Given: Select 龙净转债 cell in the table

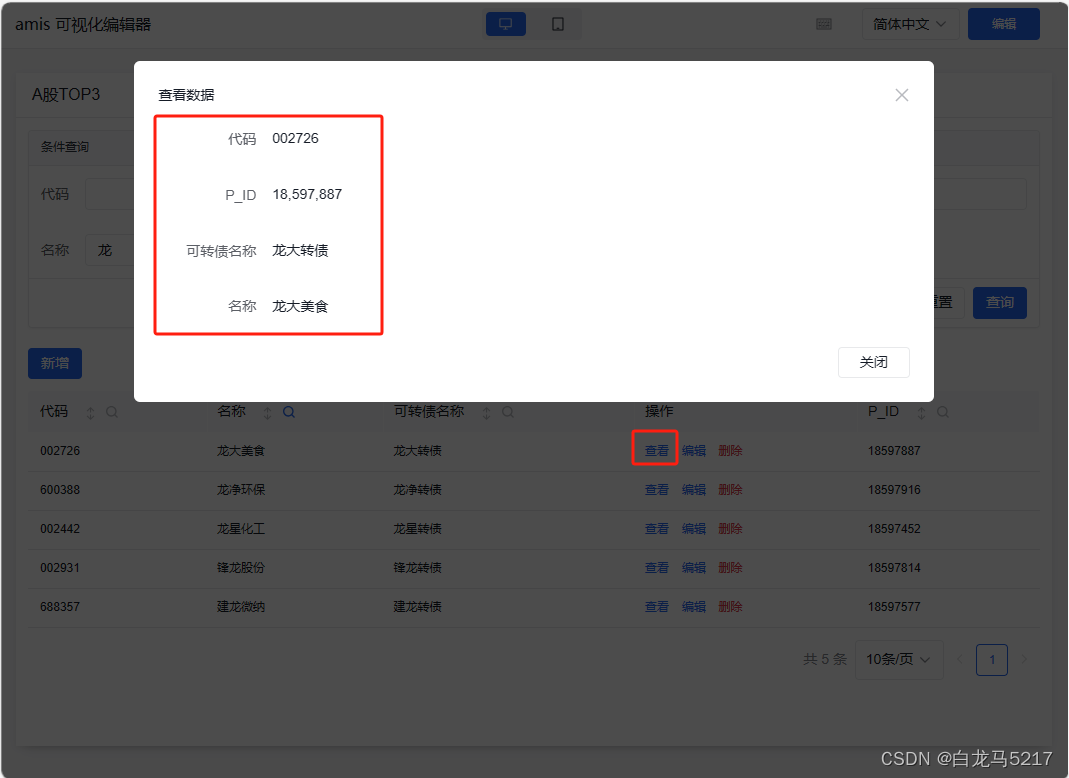Looking at the screenshot, I should (417, 490).
